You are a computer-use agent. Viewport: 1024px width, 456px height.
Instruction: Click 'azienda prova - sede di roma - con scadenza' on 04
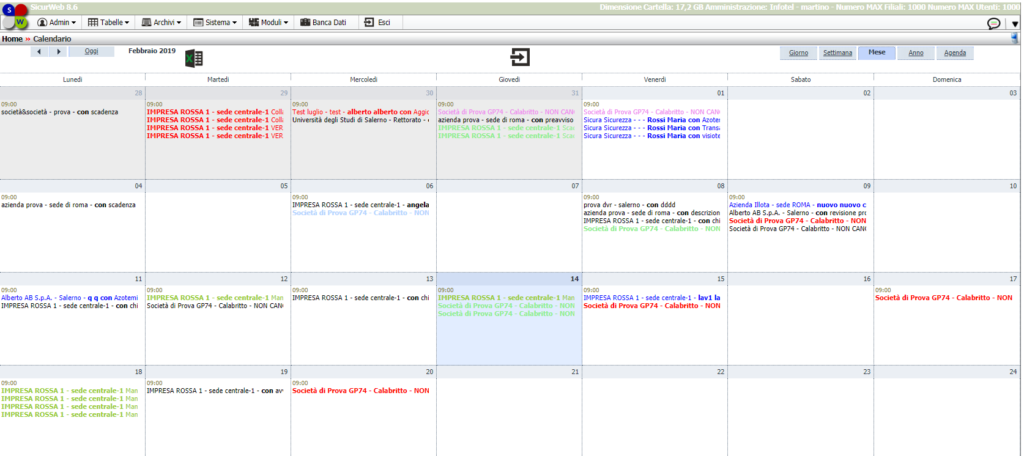[69, 204]
